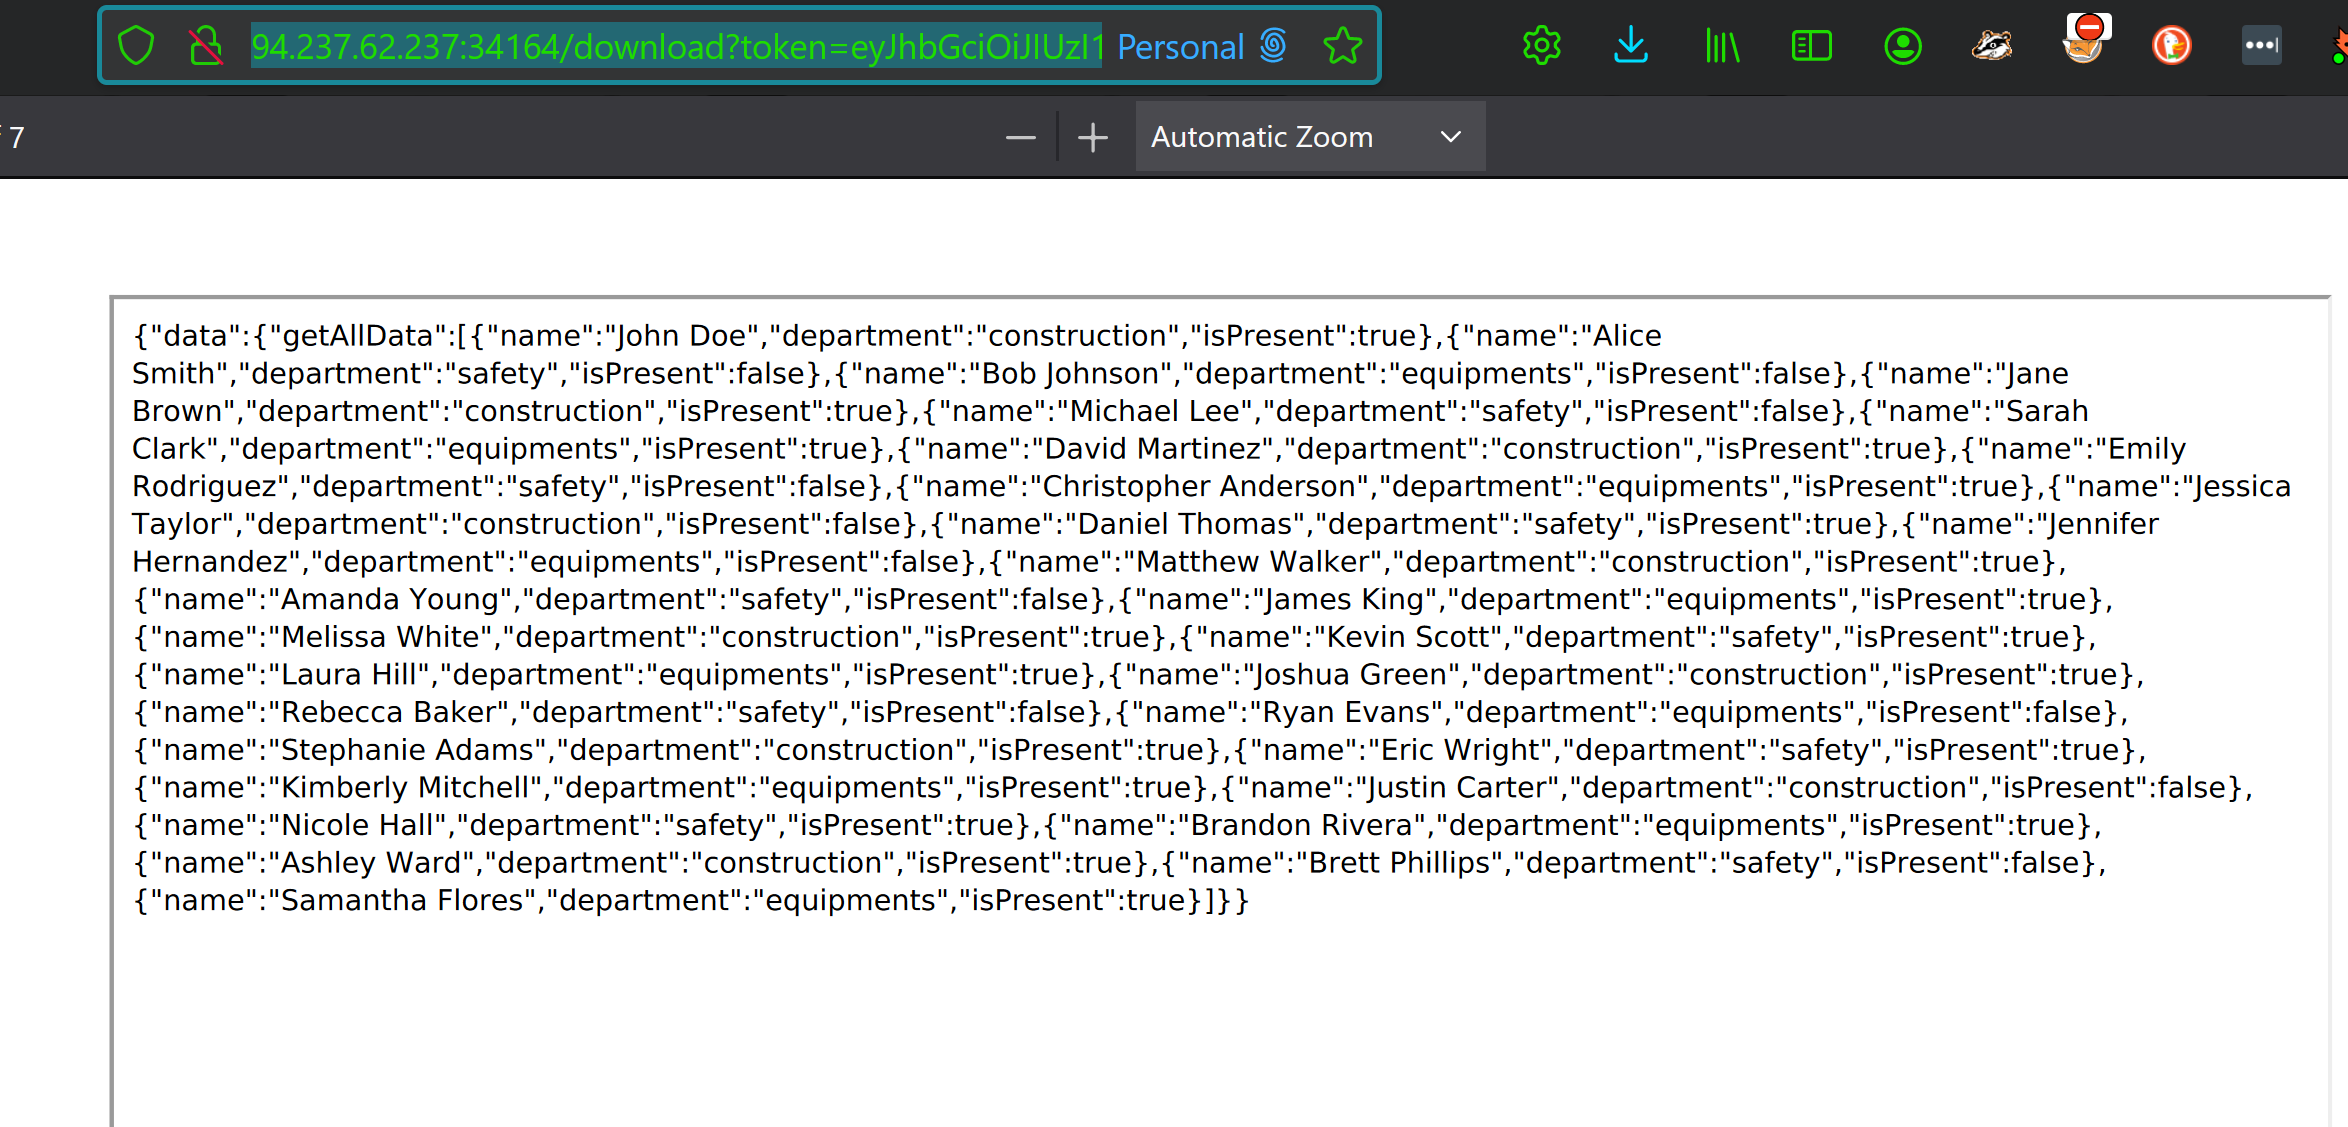Focus the URL address bar
This screenshot has width=2348, height=1127.
[x=676, y=47]
